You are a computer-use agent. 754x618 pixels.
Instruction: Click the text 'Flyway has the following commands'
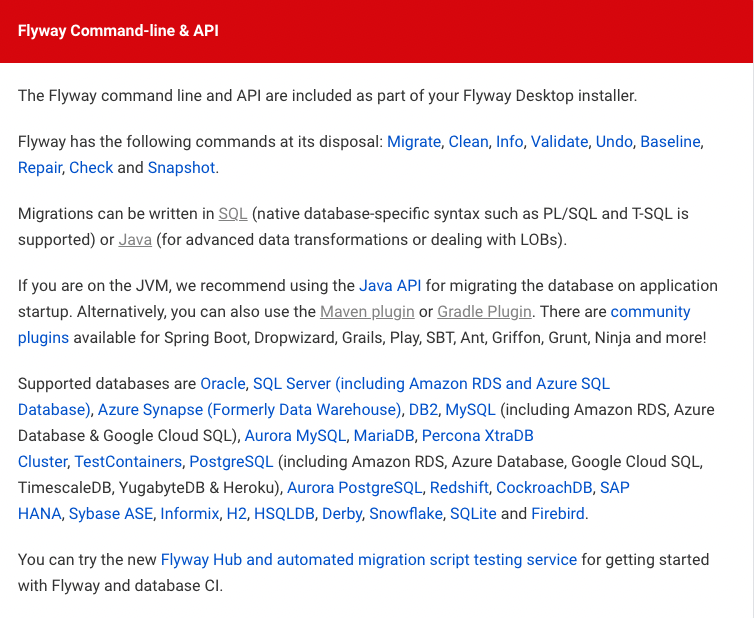pyautogui.click(x=140, y=142)
